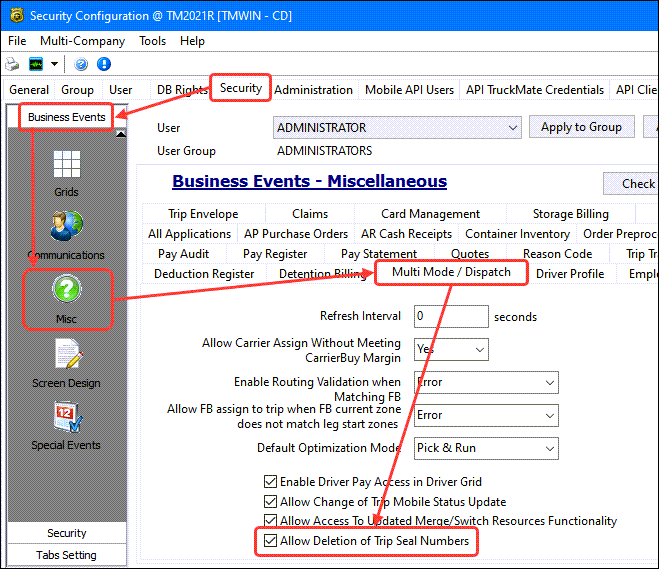Click the green waveform monitor icon
Viewport: 659px width, 569px height.
(35, 64)
